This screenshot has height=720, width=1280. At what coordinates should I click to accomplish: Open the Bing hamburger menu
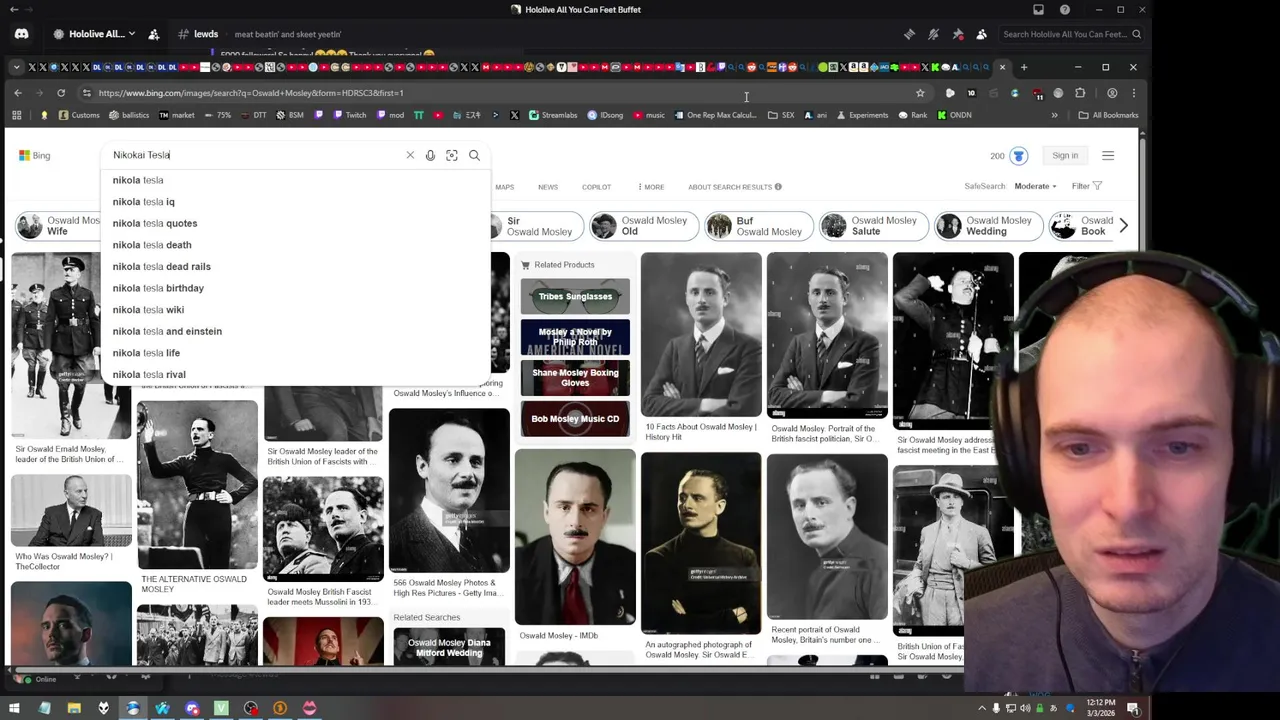(x=1108, y=155)
